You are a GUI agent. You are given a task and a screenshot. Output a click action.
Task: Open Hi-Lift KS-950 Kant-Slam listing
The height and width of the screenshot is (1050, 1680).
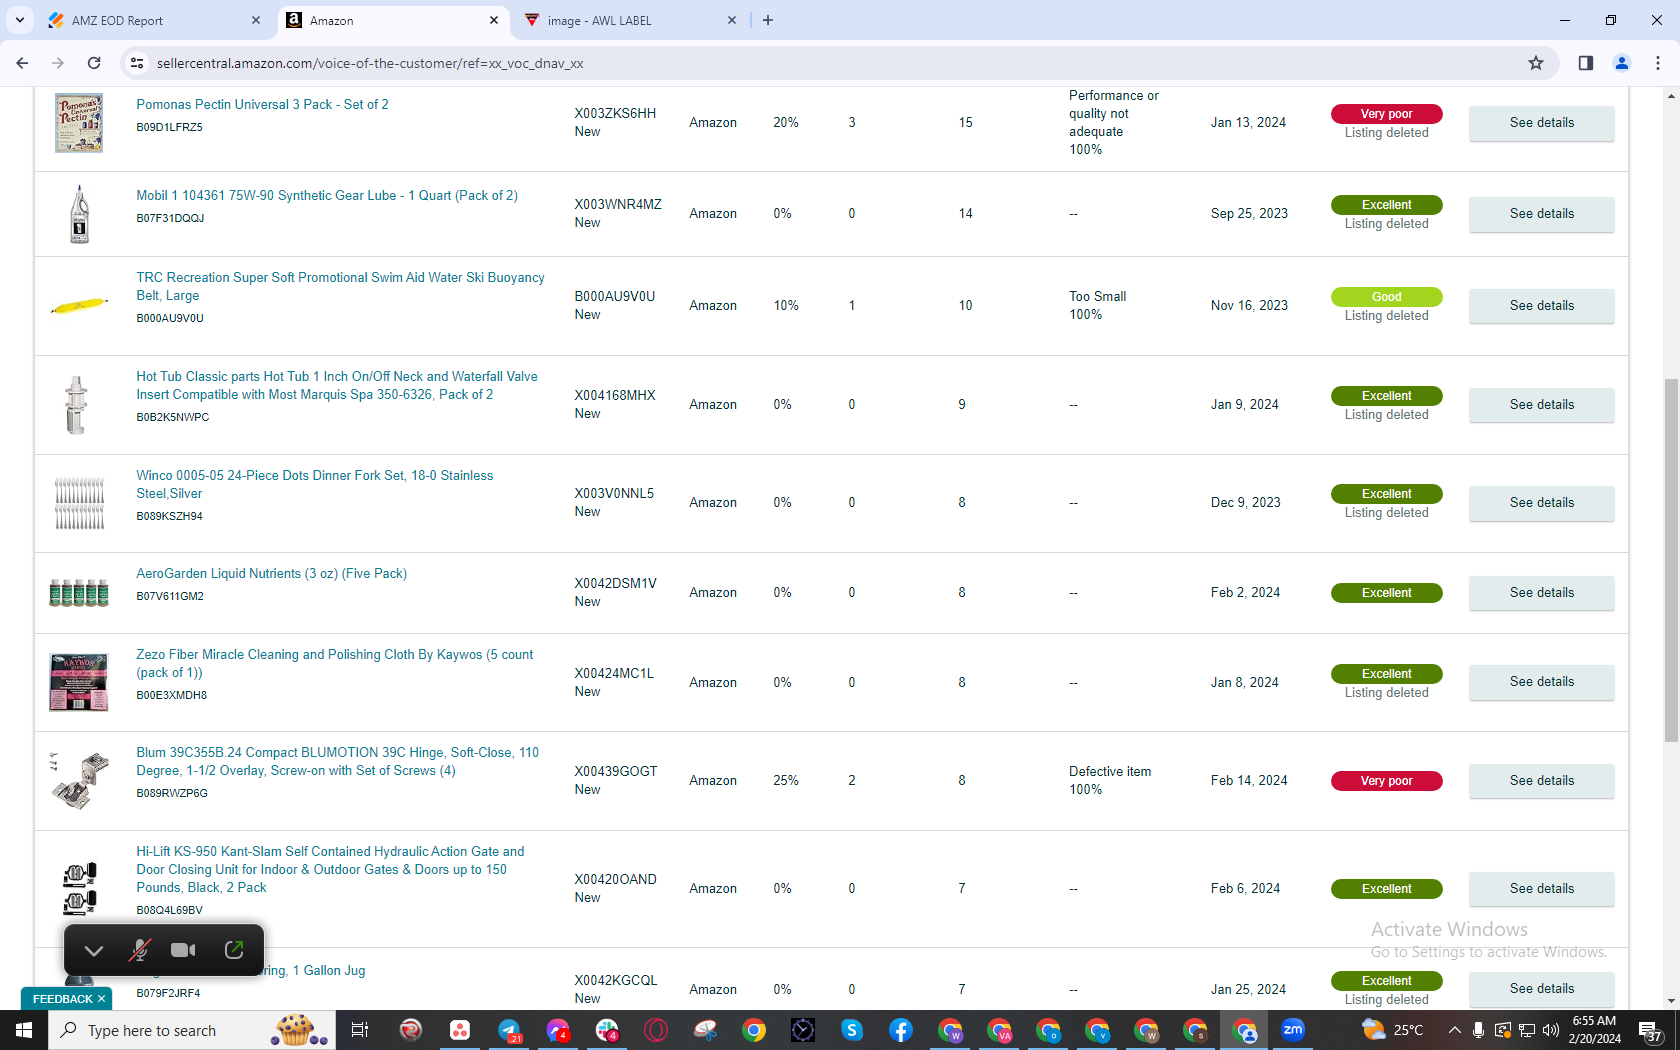coord(330,869)
